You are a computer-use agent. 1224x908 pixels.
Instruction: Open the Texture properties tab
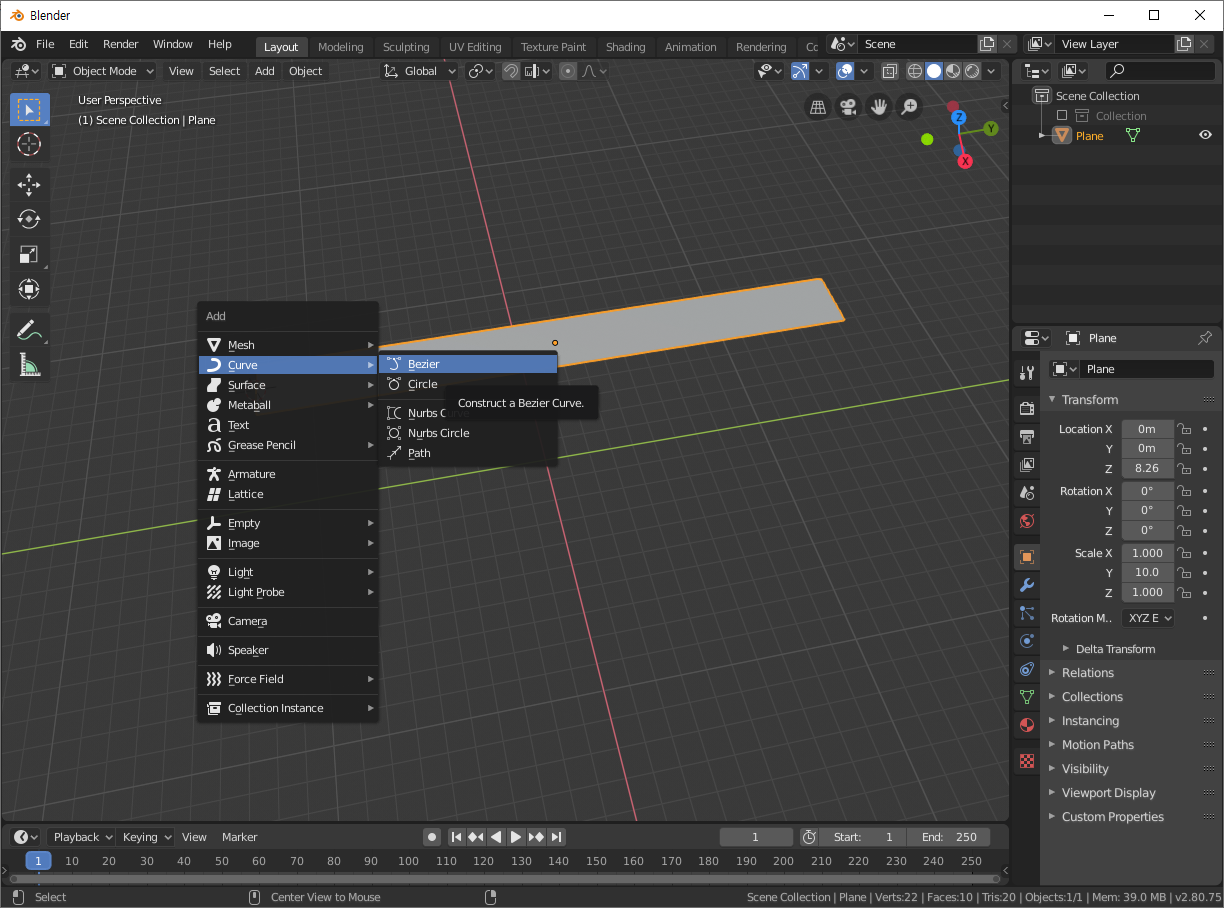[x=1026, y=761]
